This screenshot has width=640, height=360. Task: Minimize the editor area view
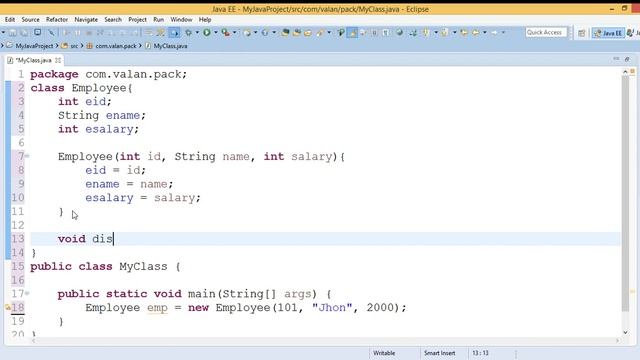coord(616,59)
